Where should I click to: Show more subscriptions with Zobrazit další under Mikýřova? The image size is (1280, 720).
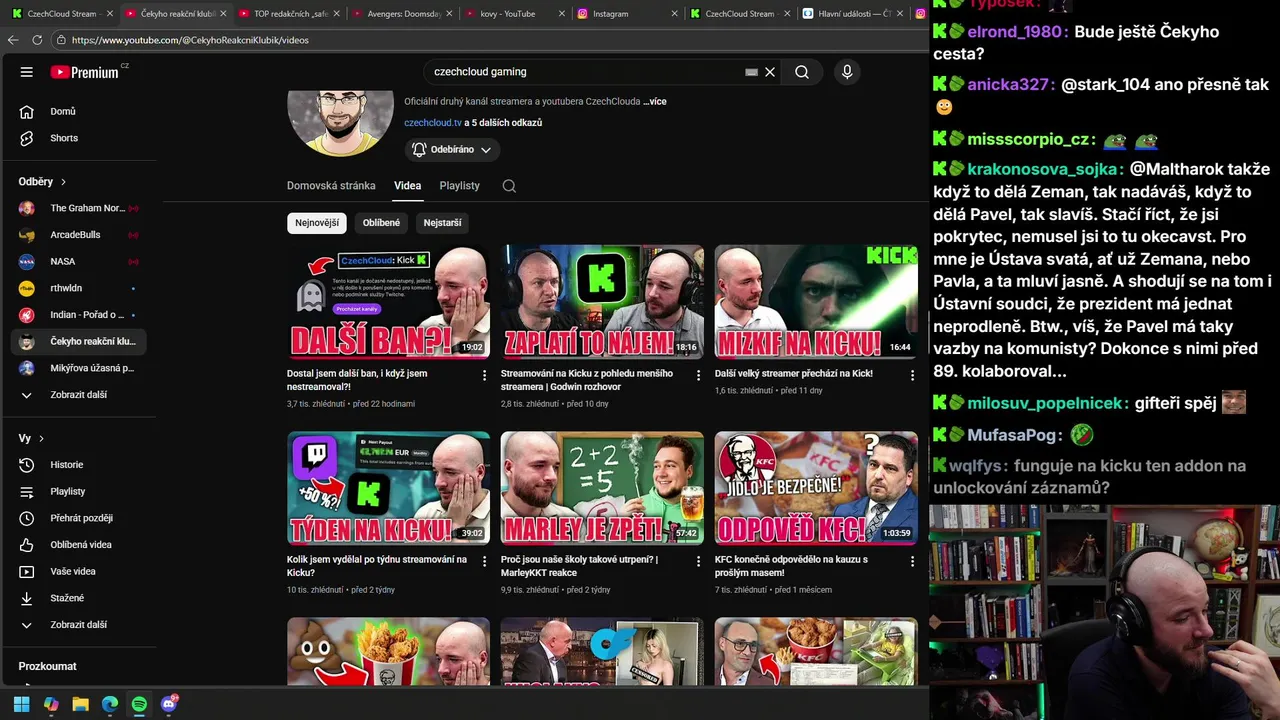(x=78, y=395)
